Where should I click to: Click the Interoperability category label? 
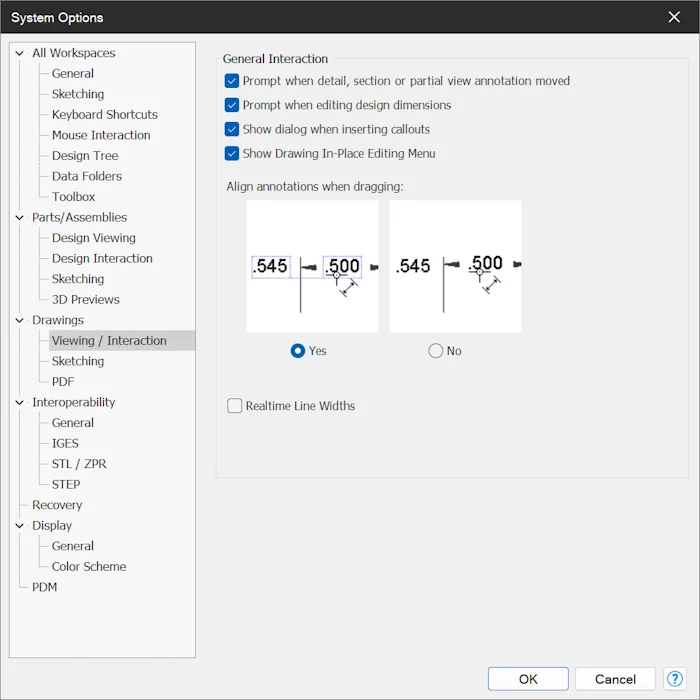pyautogui.click(x=74, y=402)
